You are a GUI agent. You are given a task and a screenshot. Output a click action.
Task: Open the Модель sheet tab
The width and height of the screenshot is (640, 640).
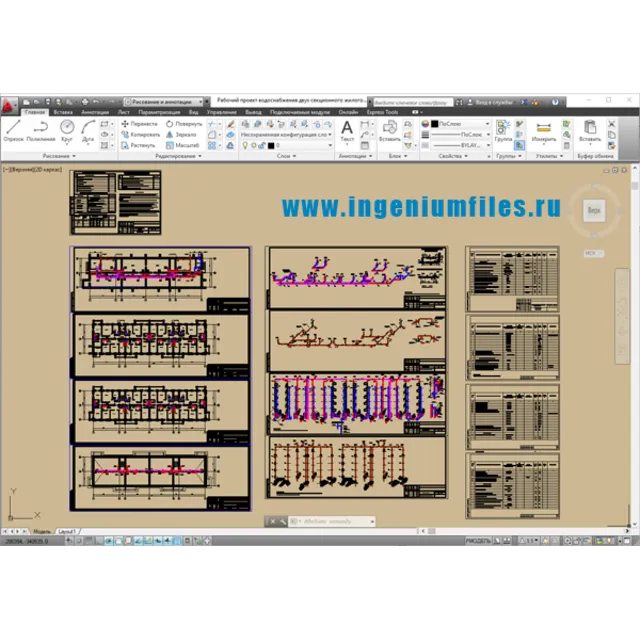tap(42, 531)
